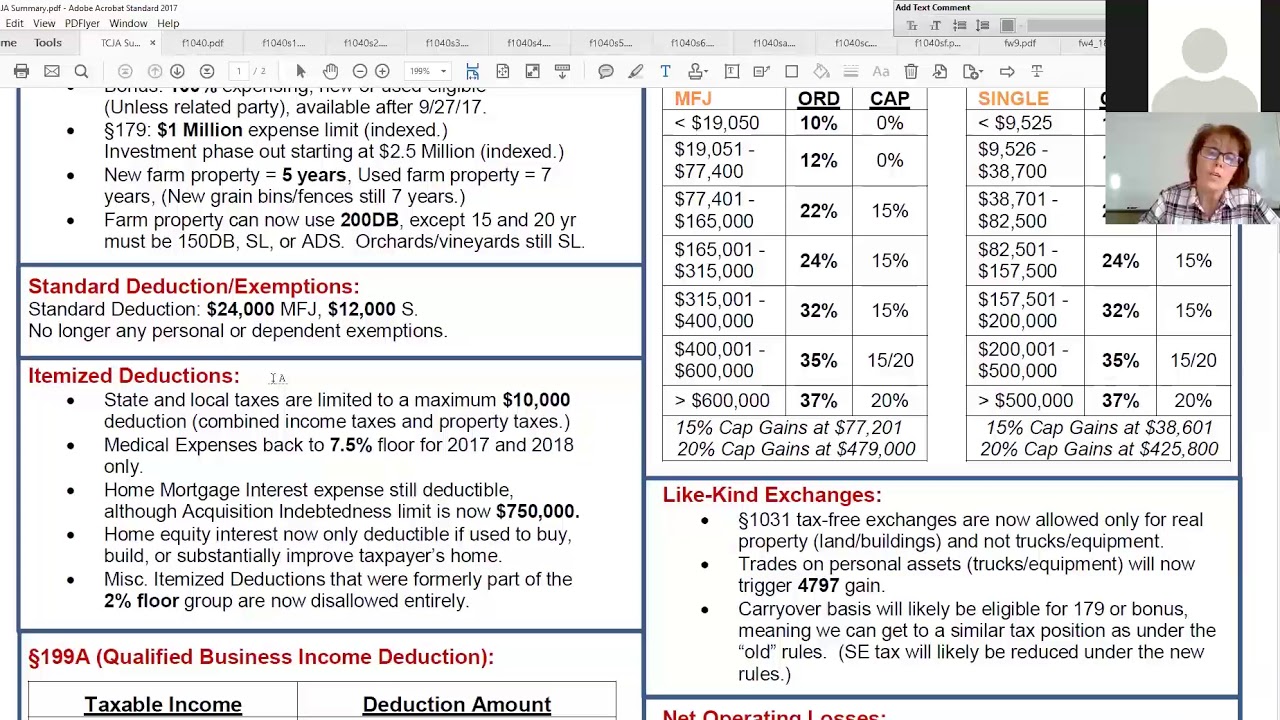Click the 'Like-Kind Exchanges:' heading
The image size is (1280, 720).
[772, 495]
